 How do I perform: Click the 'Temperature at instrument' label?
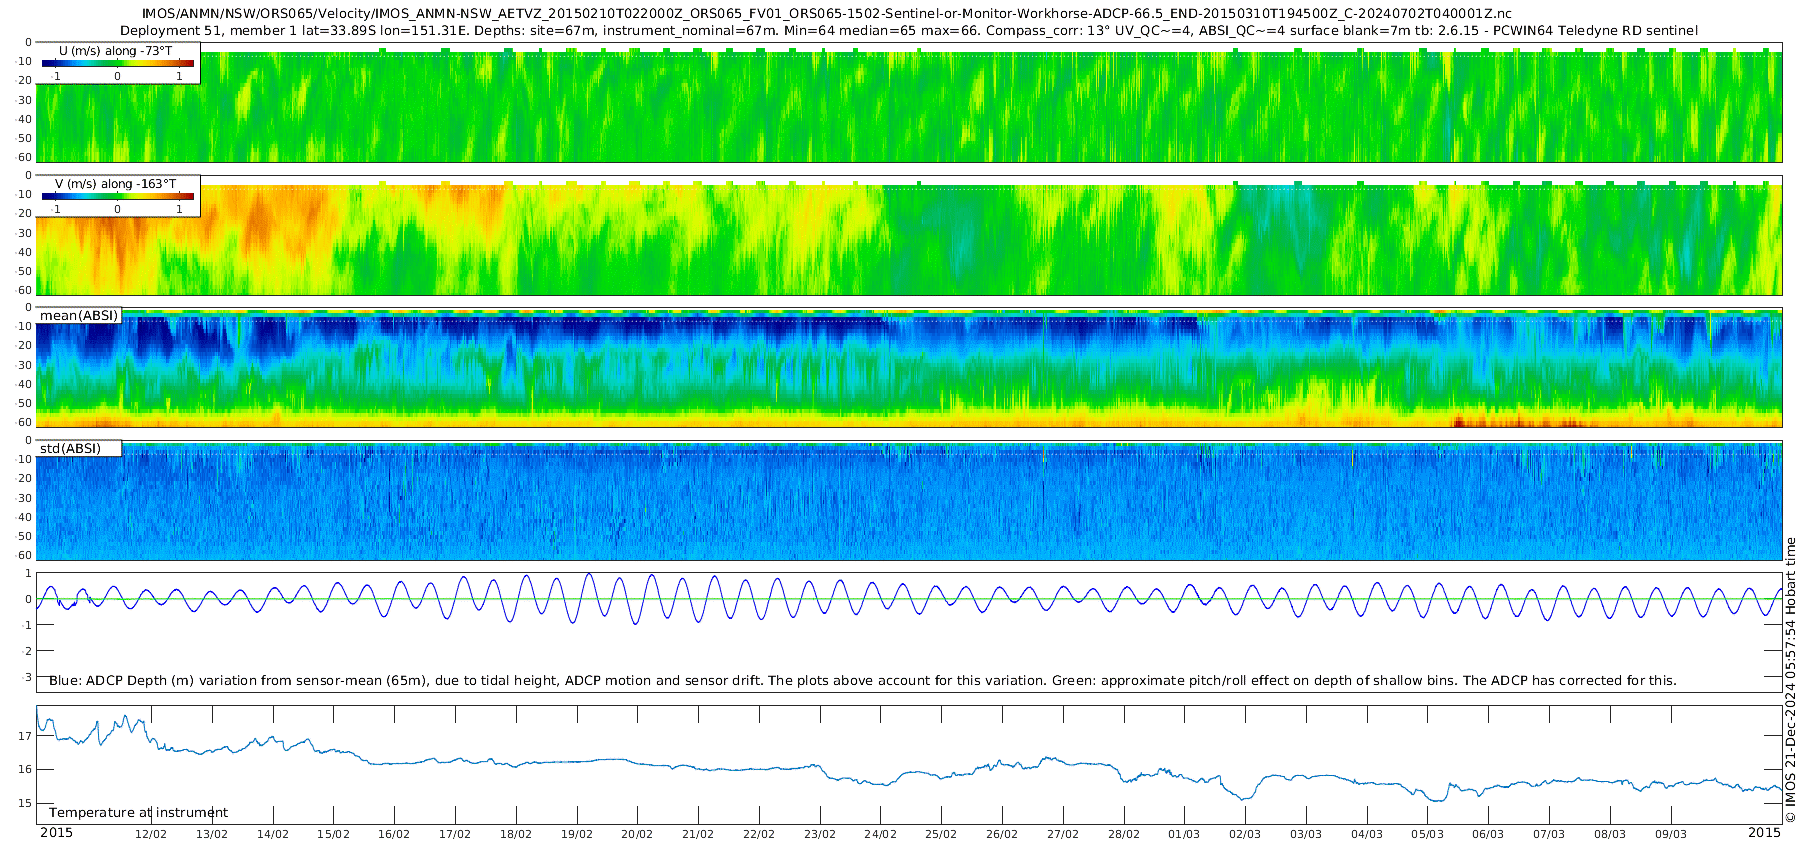[138, 812]
